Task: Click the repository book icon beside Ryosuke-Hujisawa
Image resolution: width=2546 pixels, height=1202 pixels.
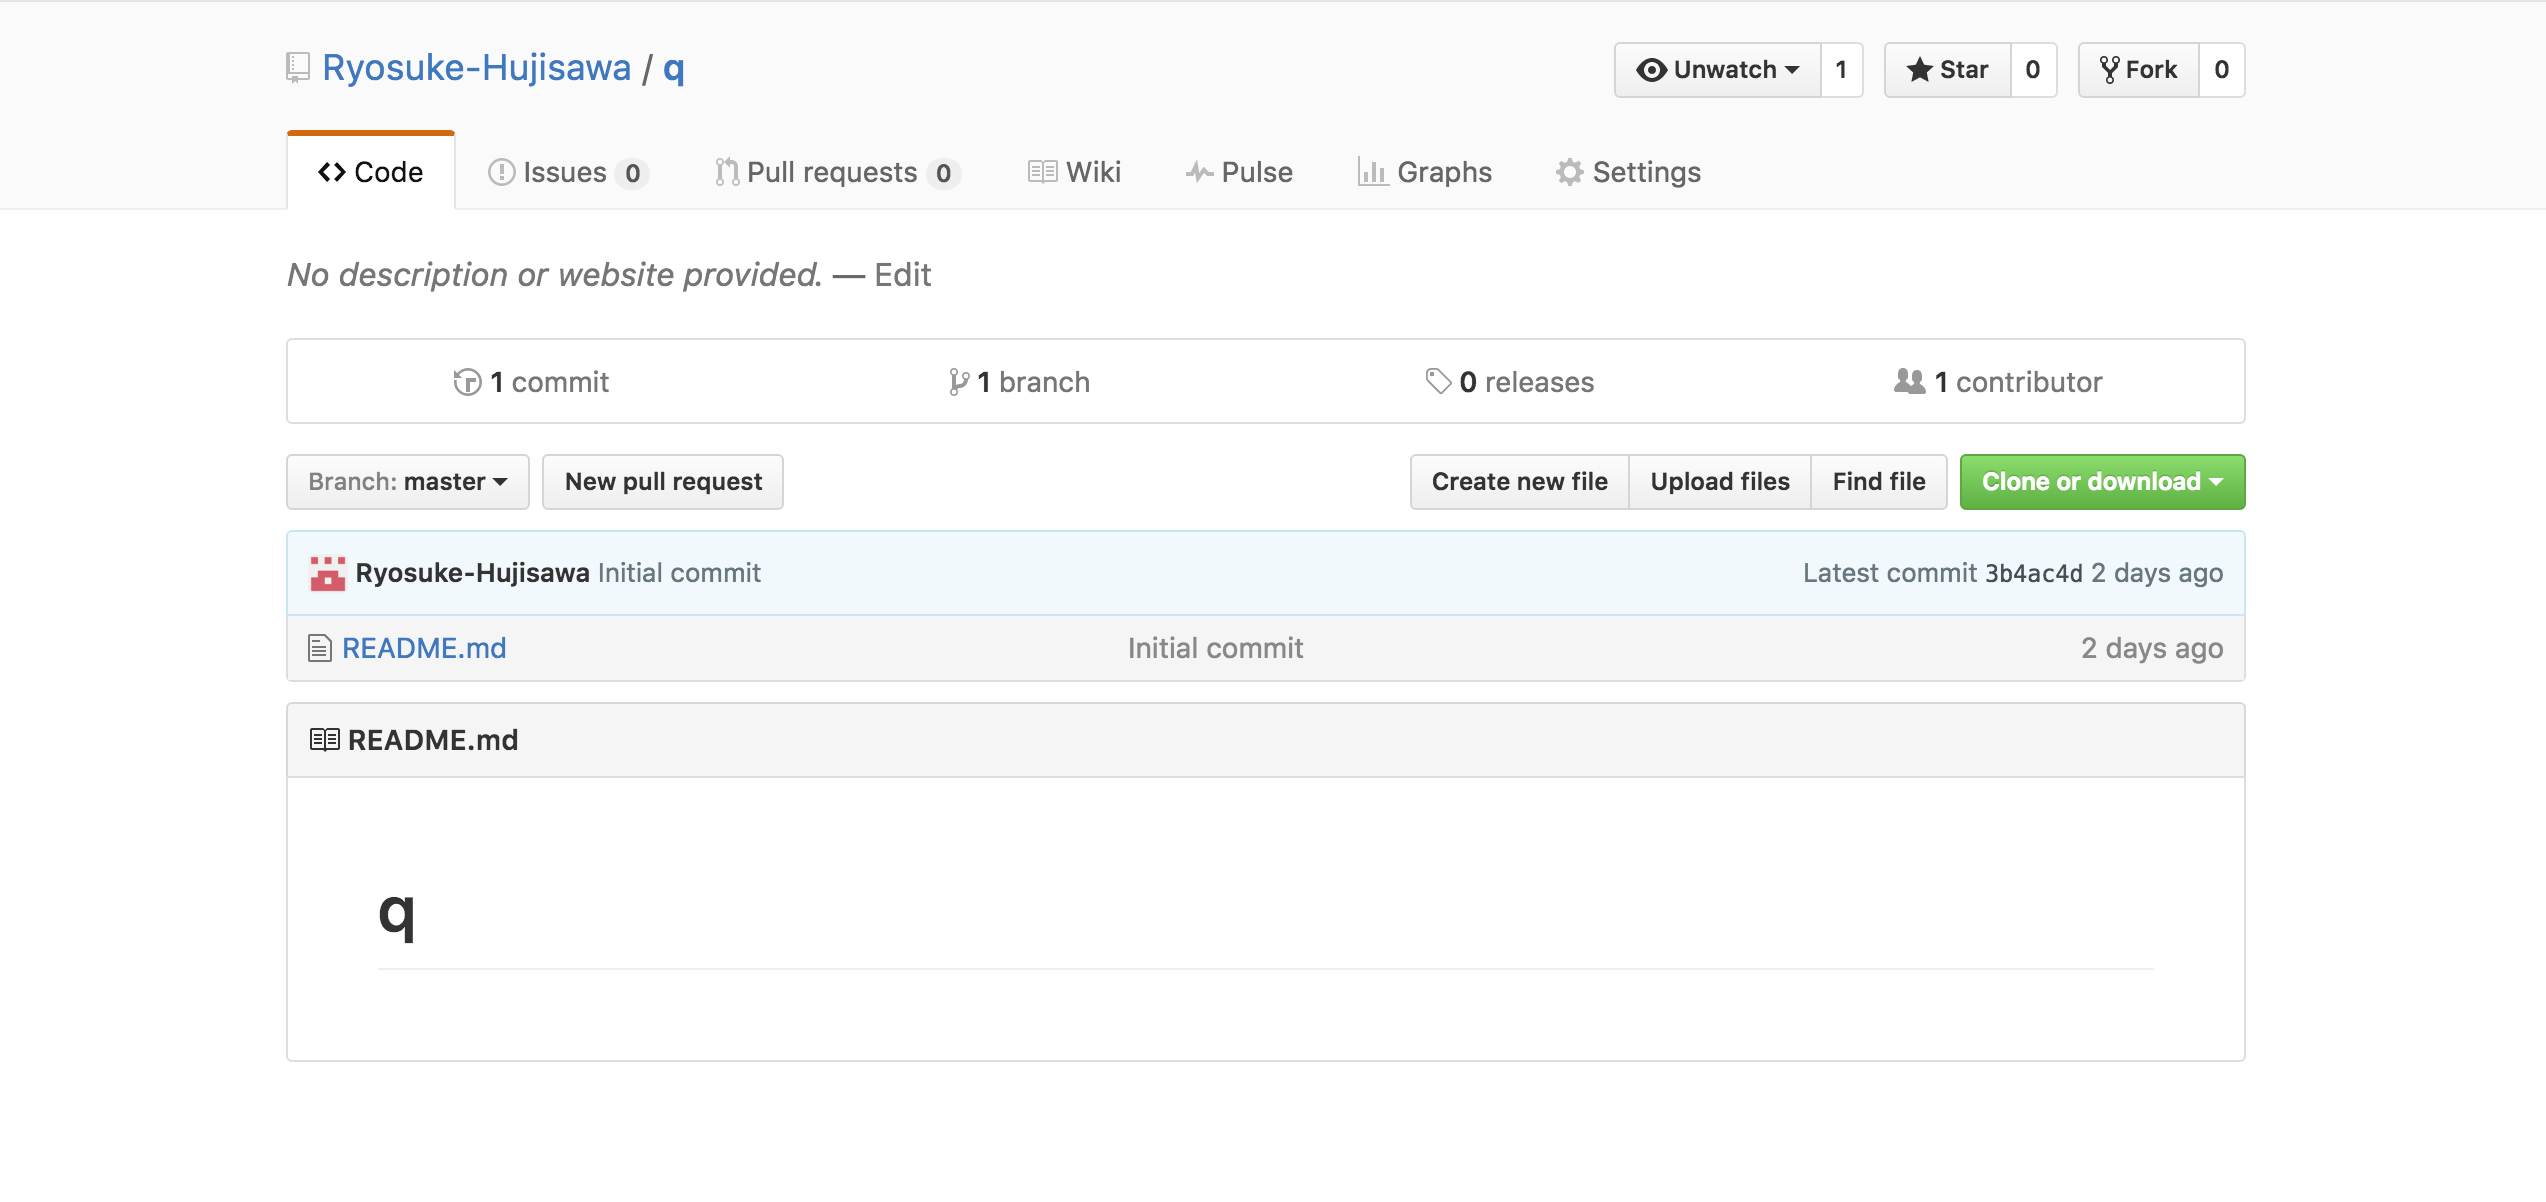Action: click(297, 68)
